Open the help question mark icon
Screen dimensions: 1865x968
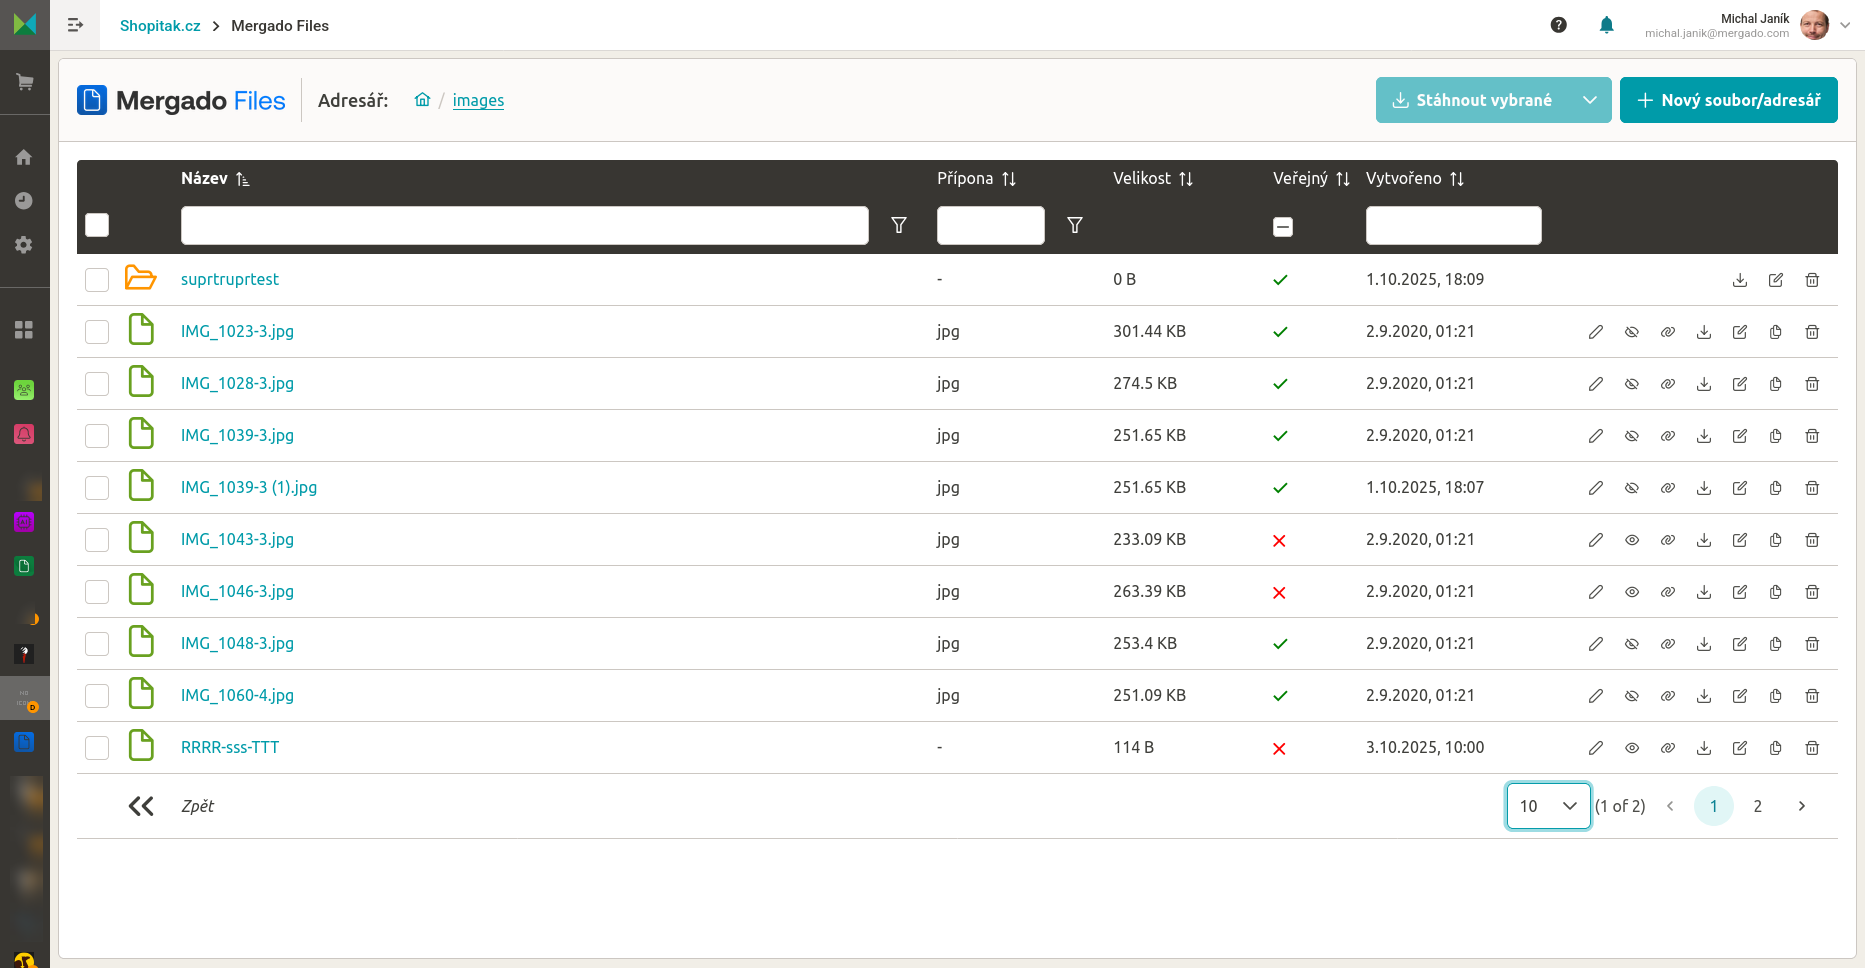coord(1558,25)
